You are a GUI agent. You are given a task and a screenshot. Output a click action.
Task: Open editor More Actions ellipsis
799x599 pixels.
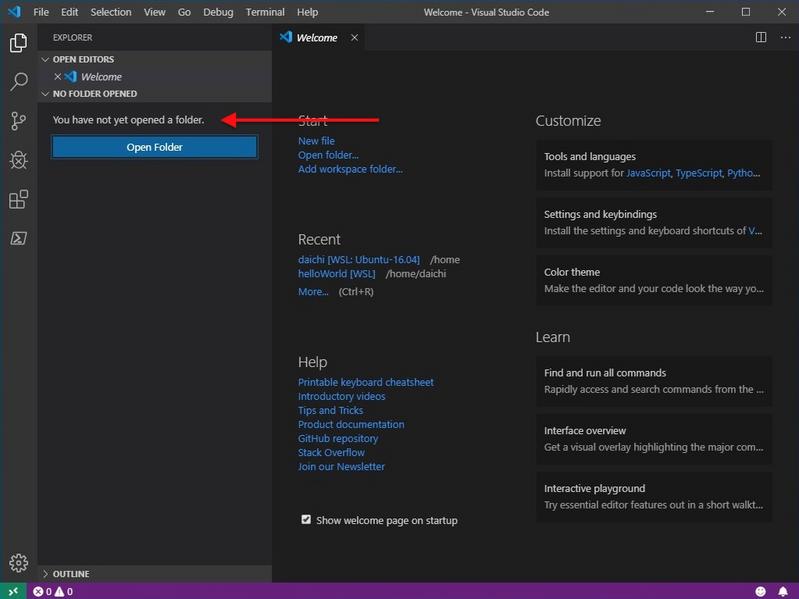[x=785, y=37]
